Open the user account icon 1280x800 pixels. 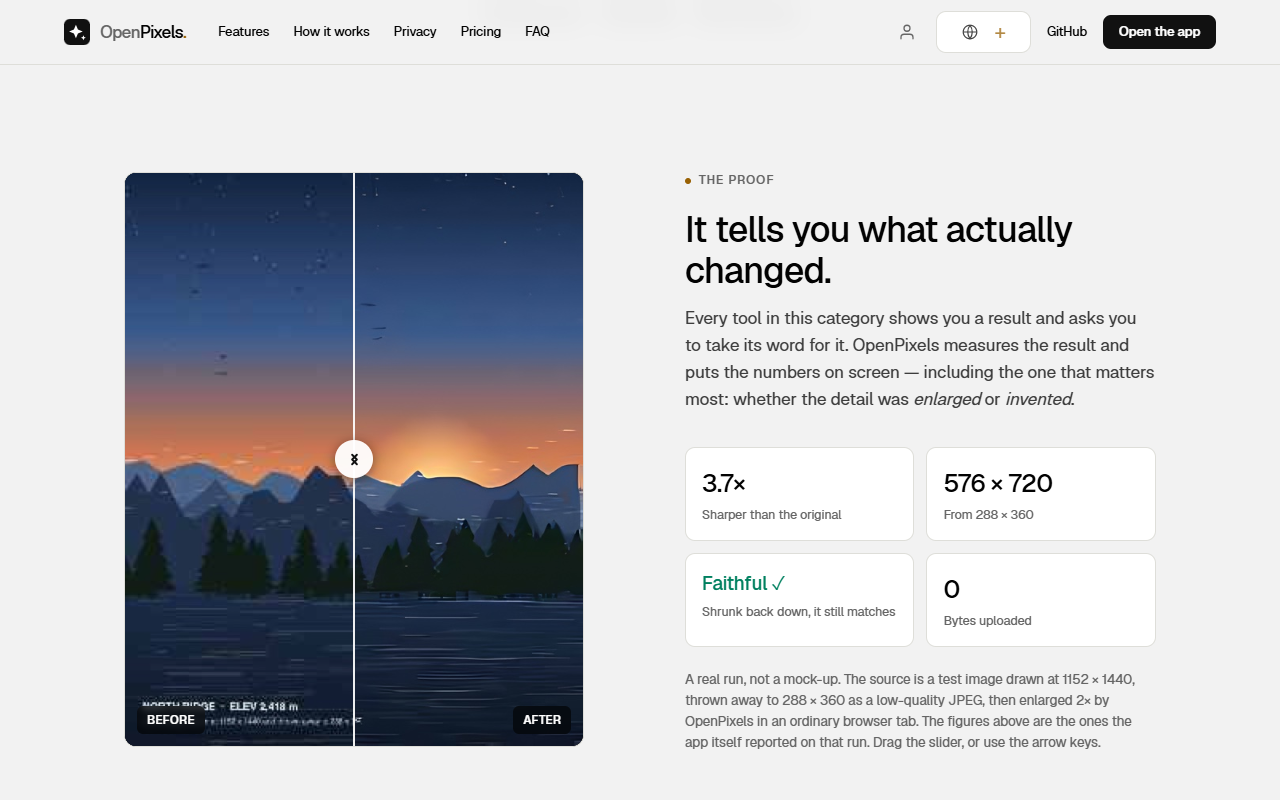(x=907, y=32)
